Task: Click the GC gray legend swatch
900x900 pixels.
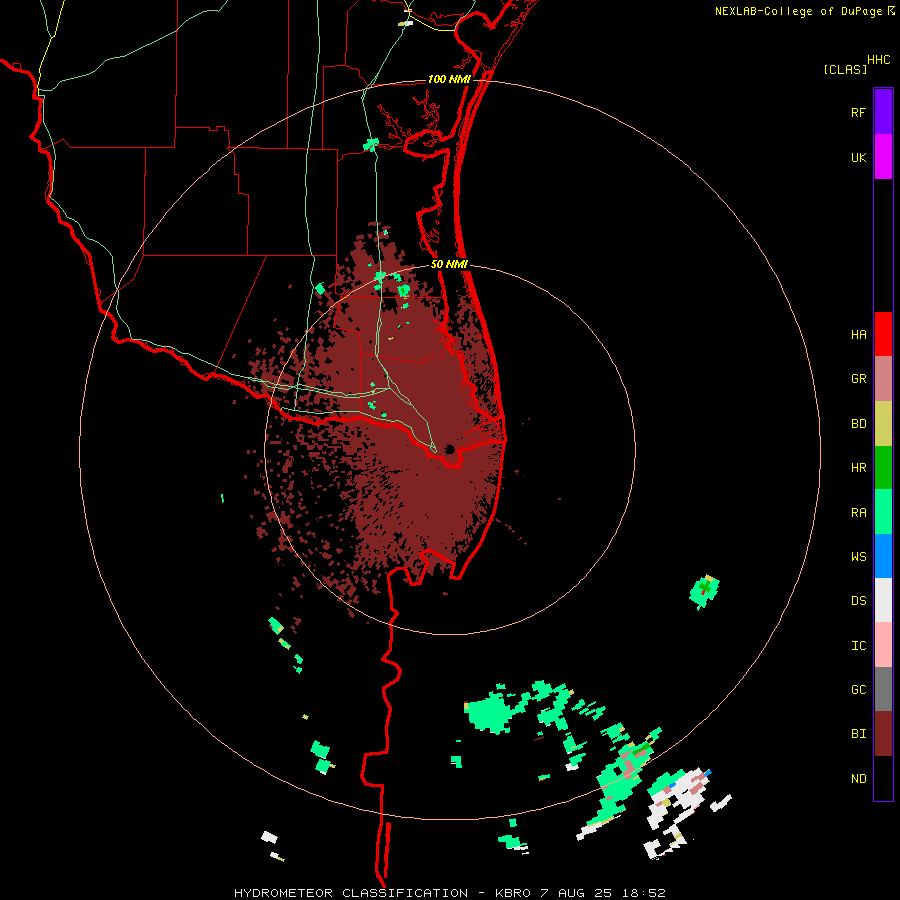Action: (883, 689)
